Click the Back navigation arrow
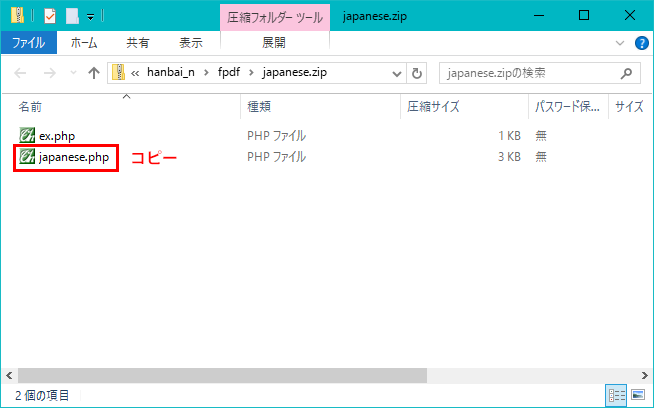 pos(22,73)
